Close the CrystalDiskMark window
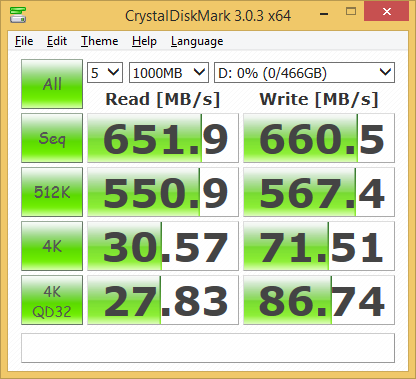Image resolution: width=416 pixels, height=379 pixels. (x=387, y=12)
